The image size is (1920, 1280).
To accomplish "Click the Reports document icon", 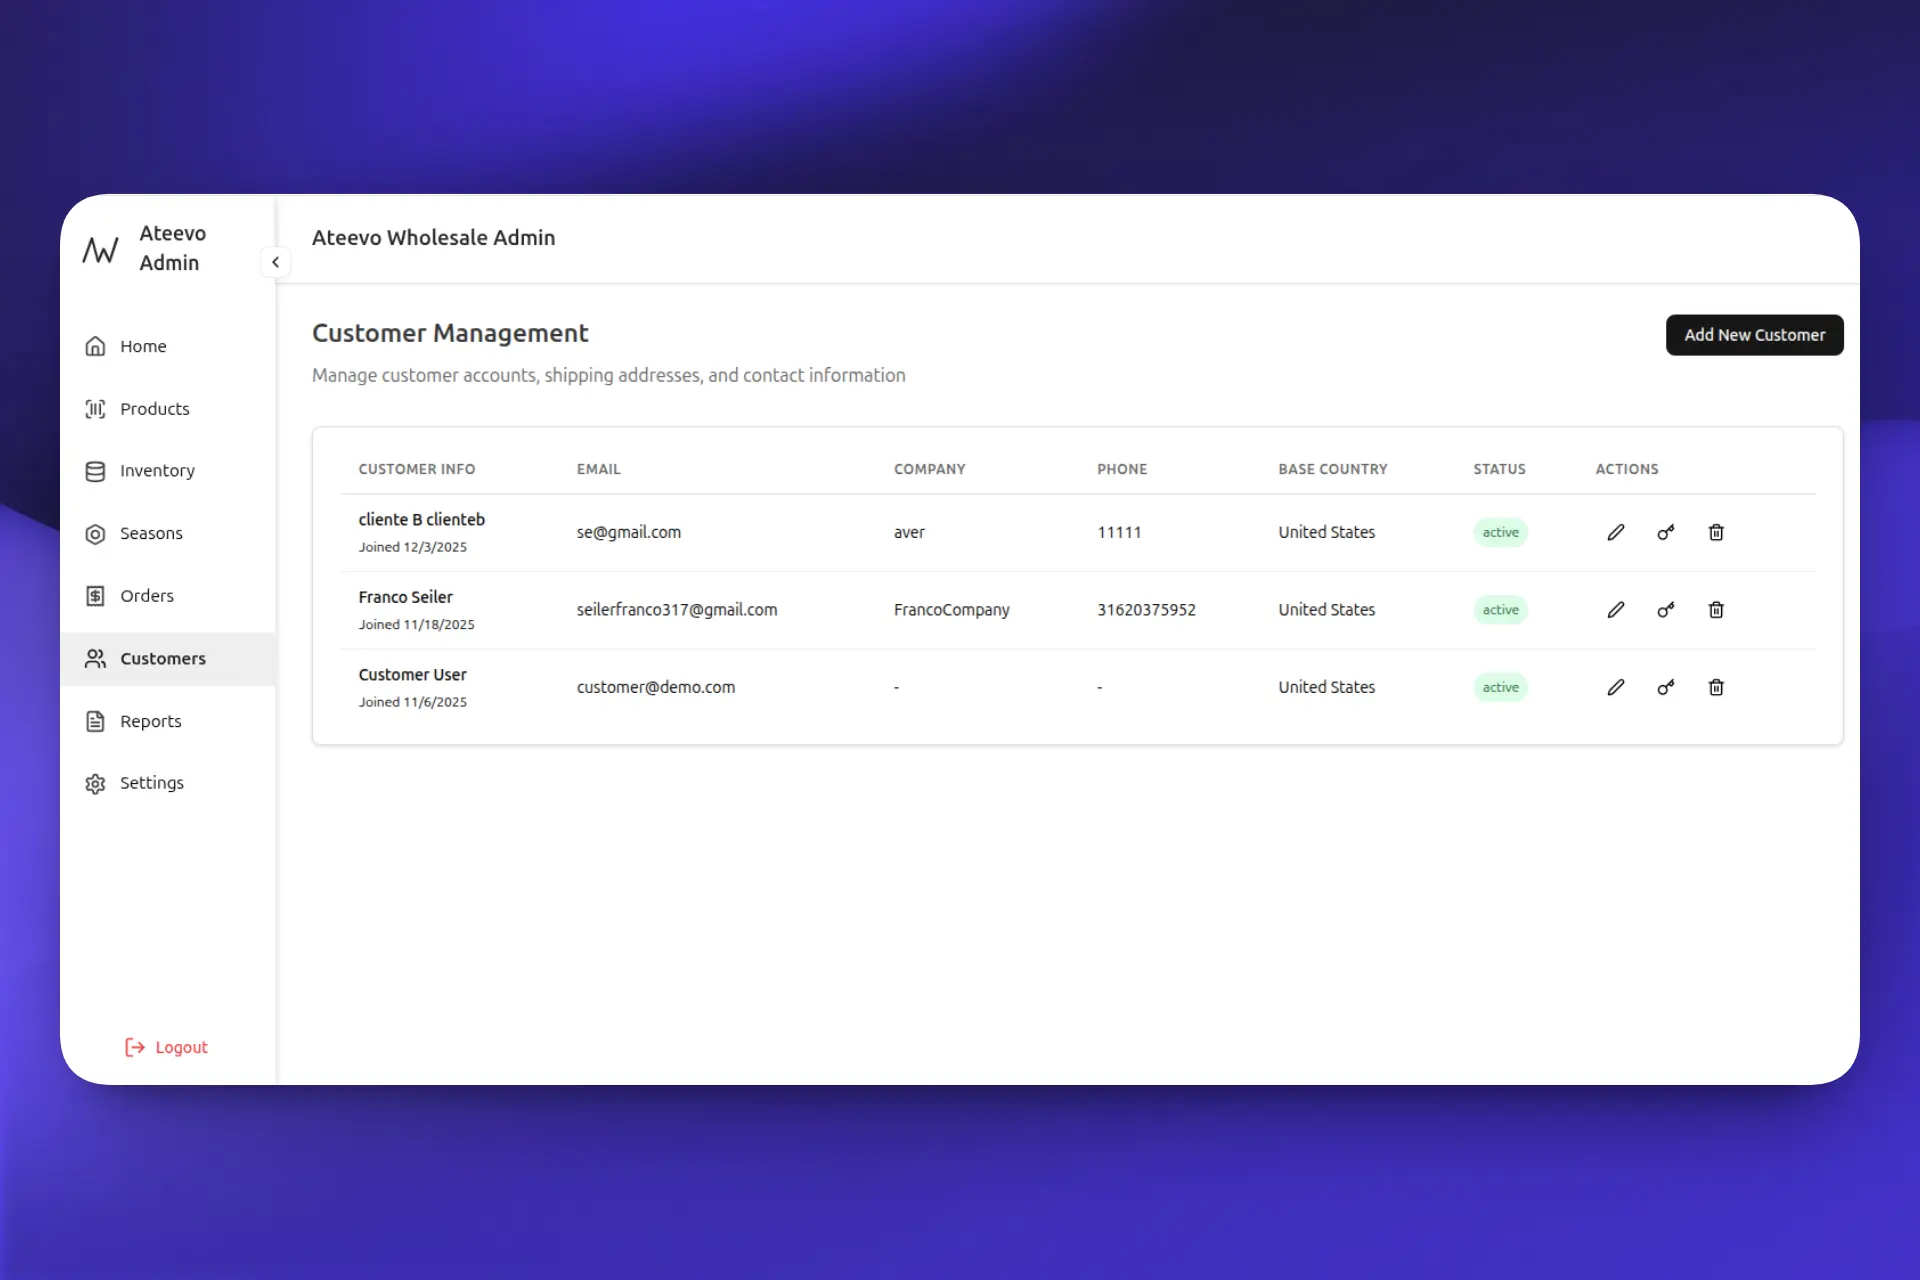I will tap(95, 721).
